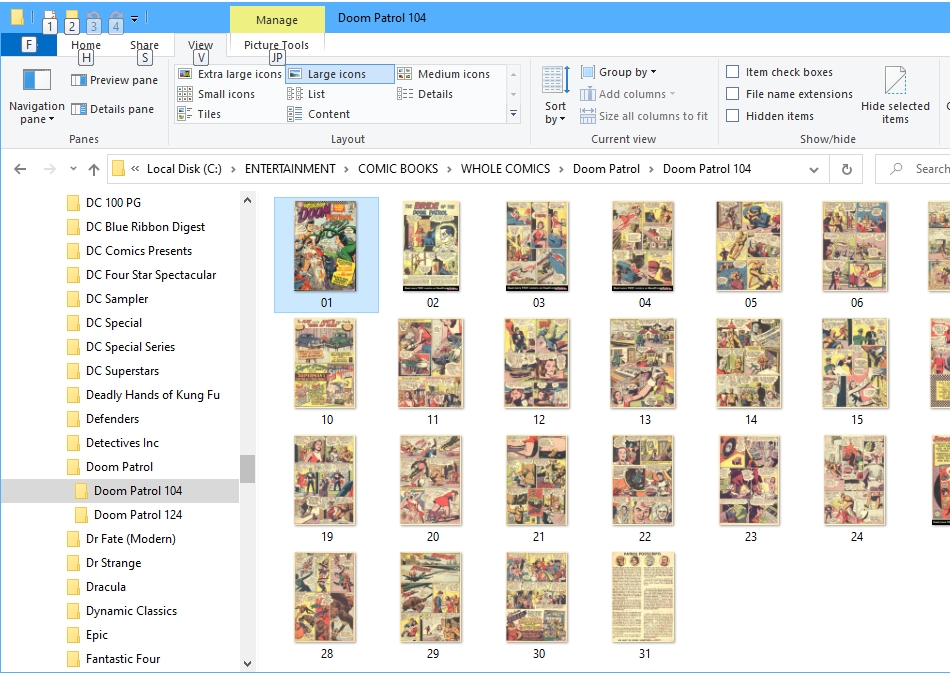950x676 pixels.
Task: Expand breadcrumb chevron after COMIC BOOKS
Action: coord(450,169)
